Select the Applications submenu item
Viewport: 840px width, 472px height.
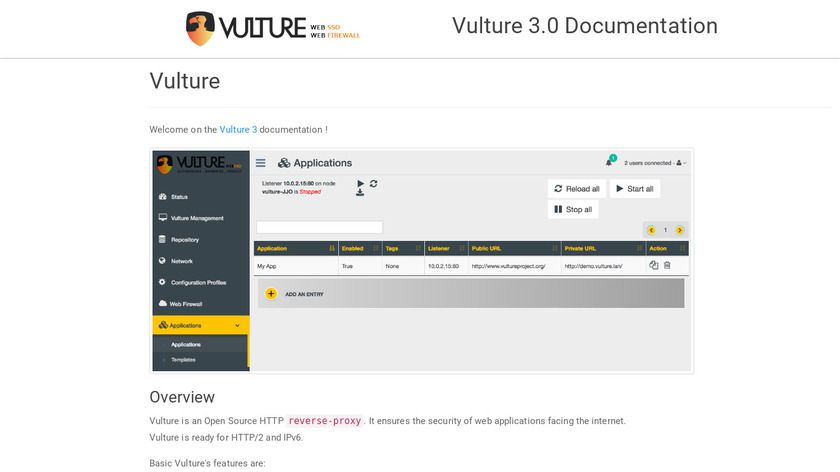tap(186, 344)
